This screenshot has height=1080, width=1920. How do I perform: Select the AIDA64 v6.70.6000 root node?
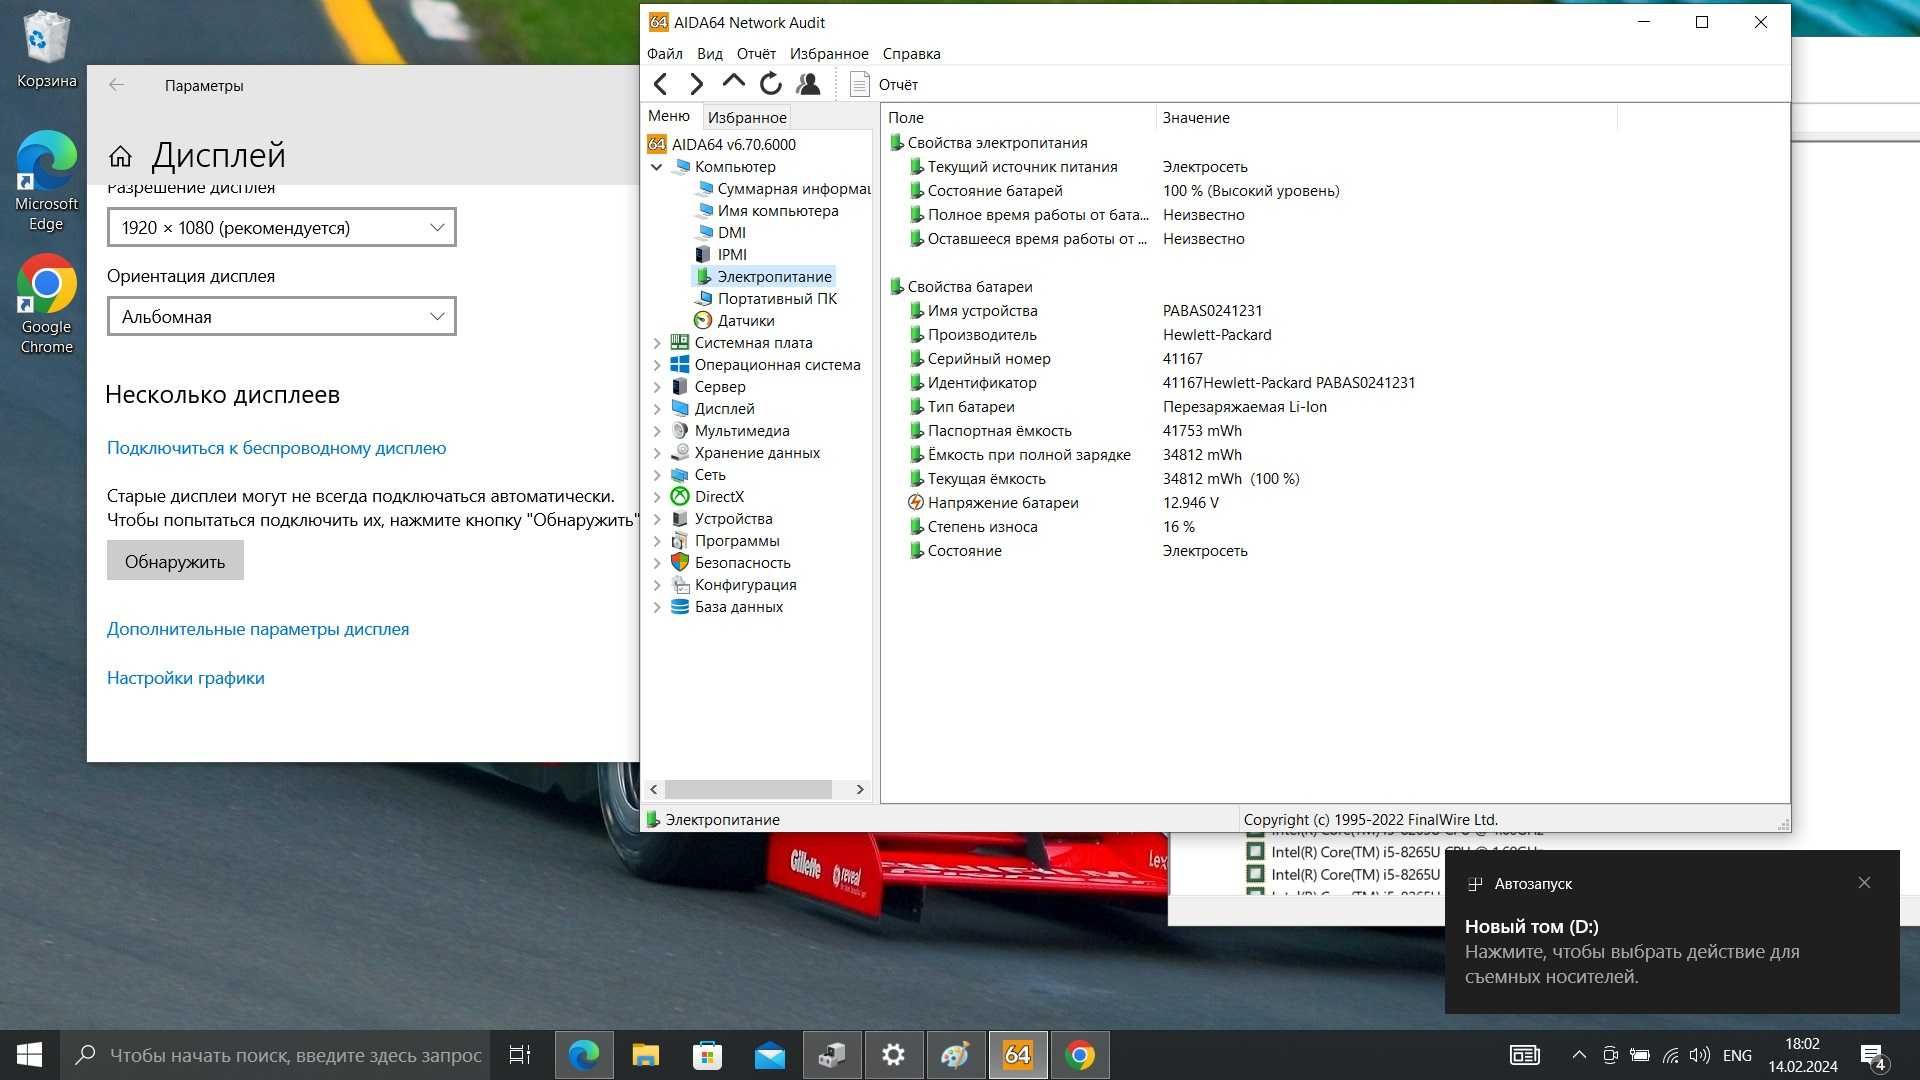click(722, 144)
